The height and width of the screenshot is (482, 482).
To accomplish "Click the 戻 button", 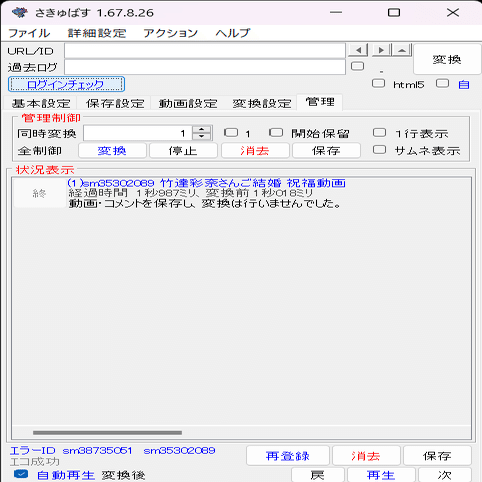I will [317, 475].
